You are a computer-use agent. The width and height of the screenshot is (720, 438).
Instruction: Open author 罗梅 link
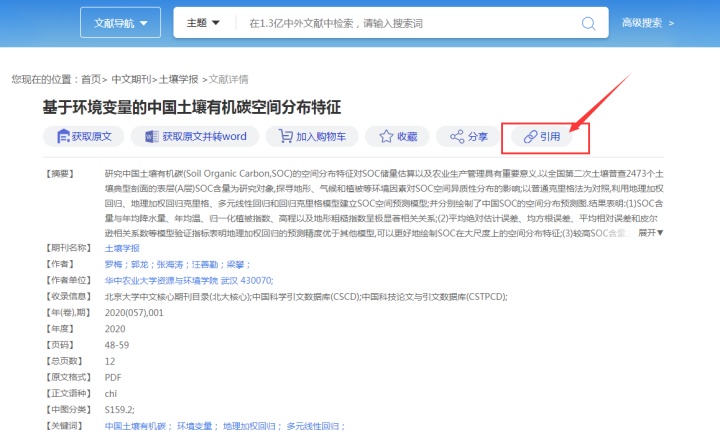(113, 264)
